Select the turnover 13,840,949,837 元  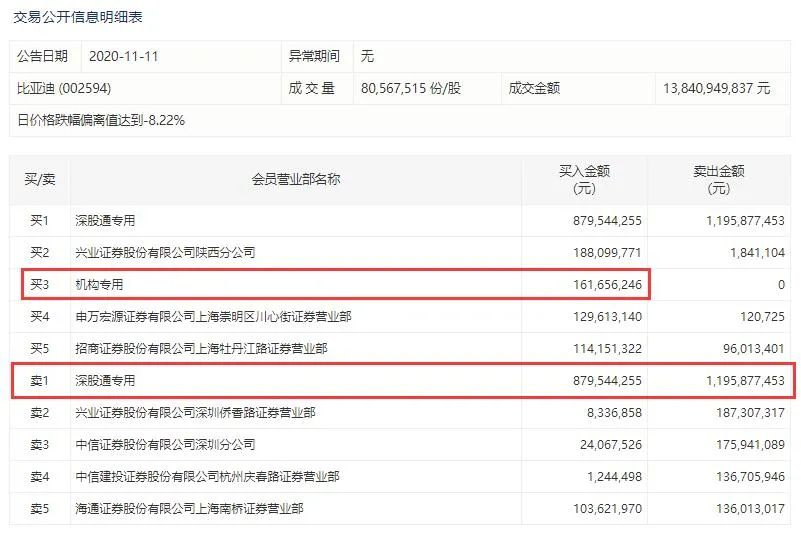716,88
